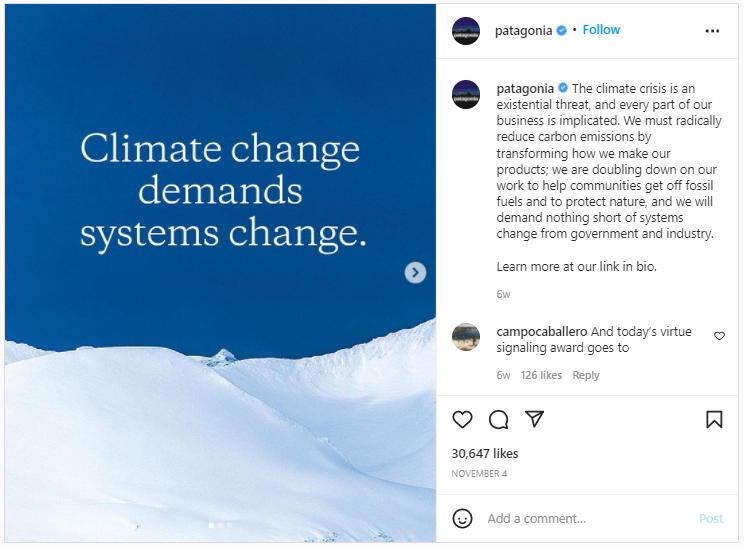View 126 likes on the comment
The image size is (744, 548).
click(541, 376)
